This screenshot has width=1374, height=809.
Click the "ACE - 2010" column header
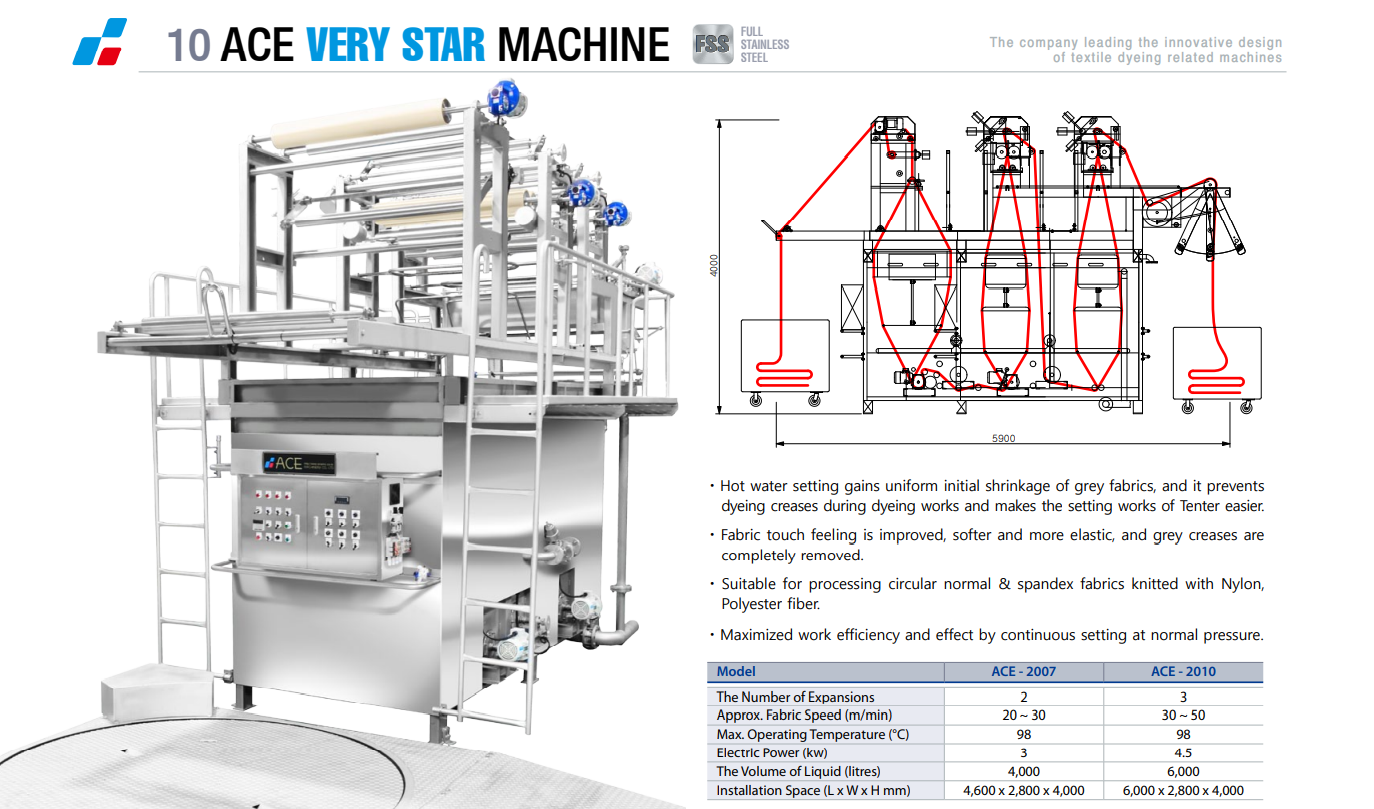click(1183, 672)
